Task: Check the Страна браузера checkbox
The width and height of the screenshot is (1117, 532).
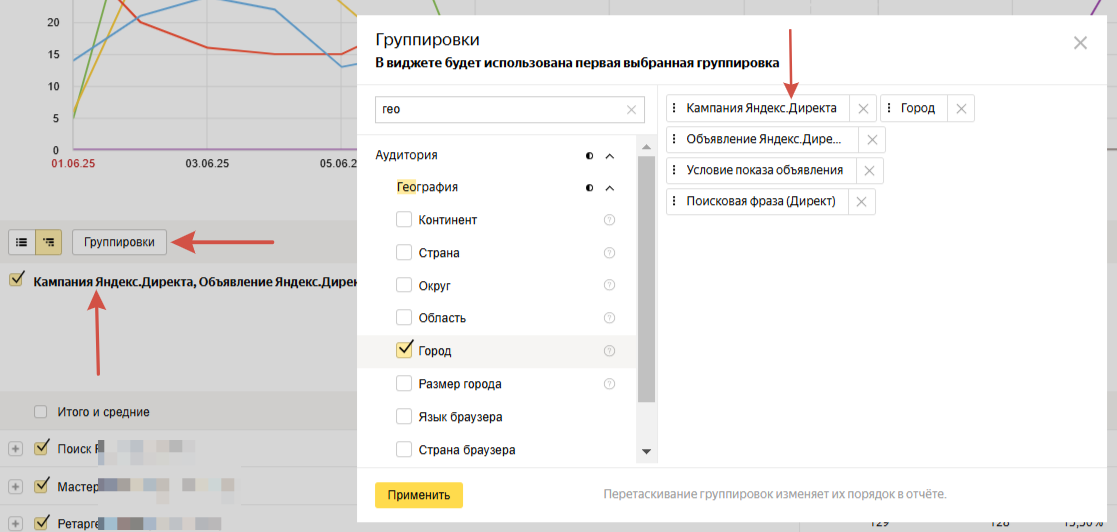Action: 404,449
